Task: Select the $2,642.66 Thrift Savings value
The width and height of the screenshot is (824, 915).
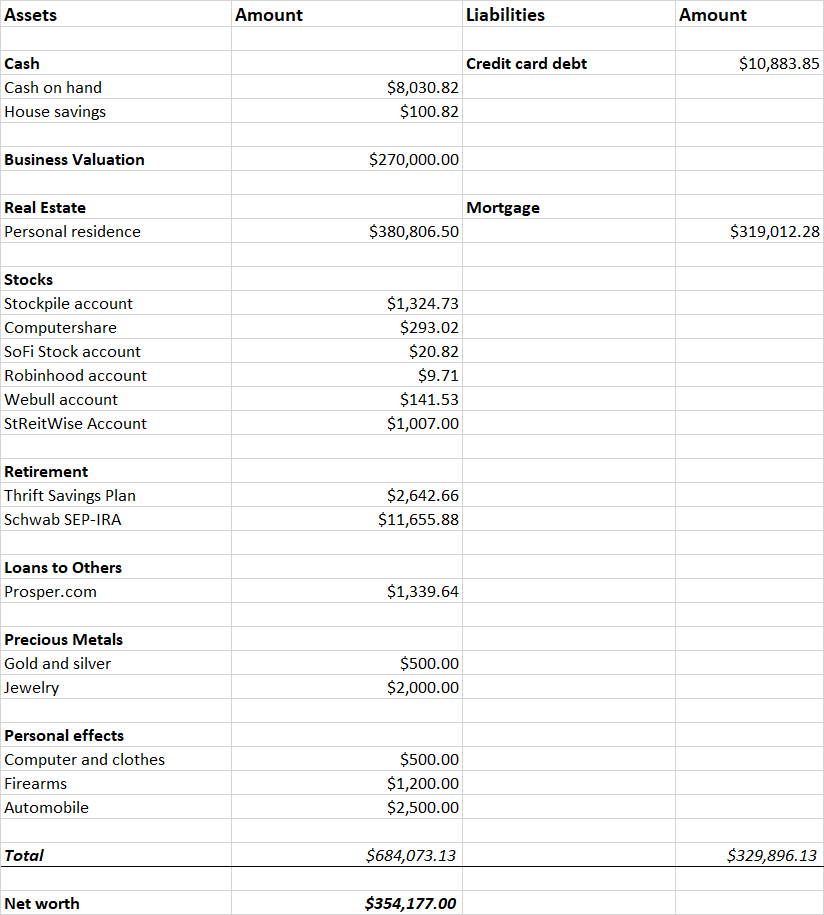Action: (423, 495)
